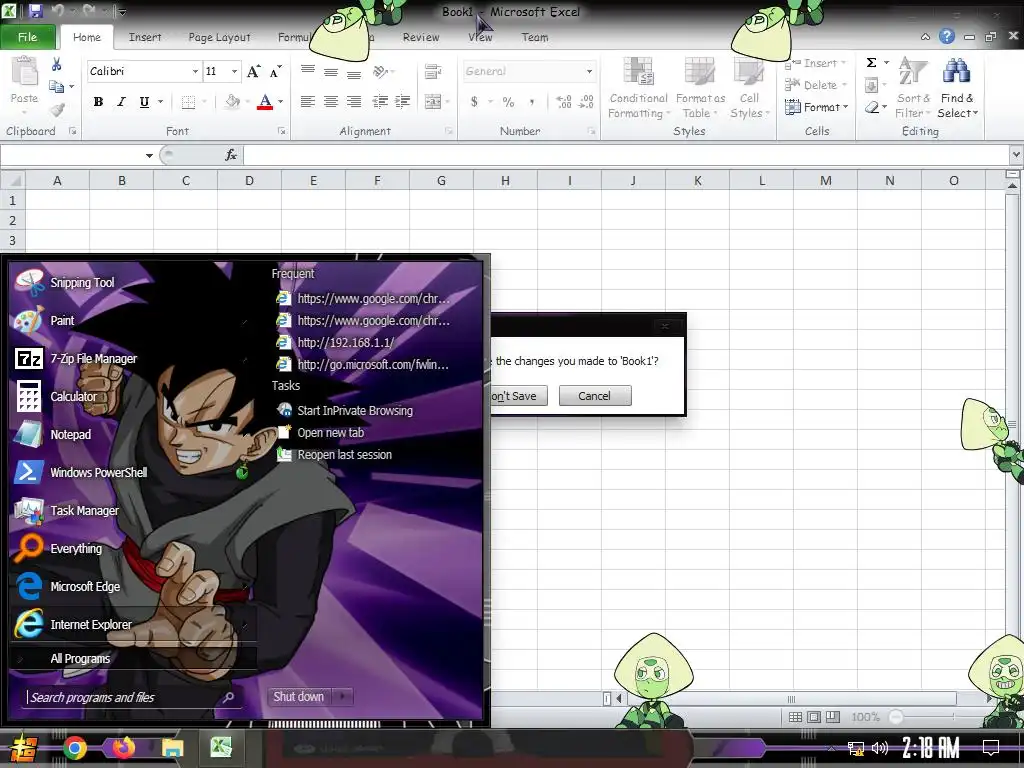Click the Decrease Decimal icon
The image size is (1024, 768).
[x=586, y=101]
